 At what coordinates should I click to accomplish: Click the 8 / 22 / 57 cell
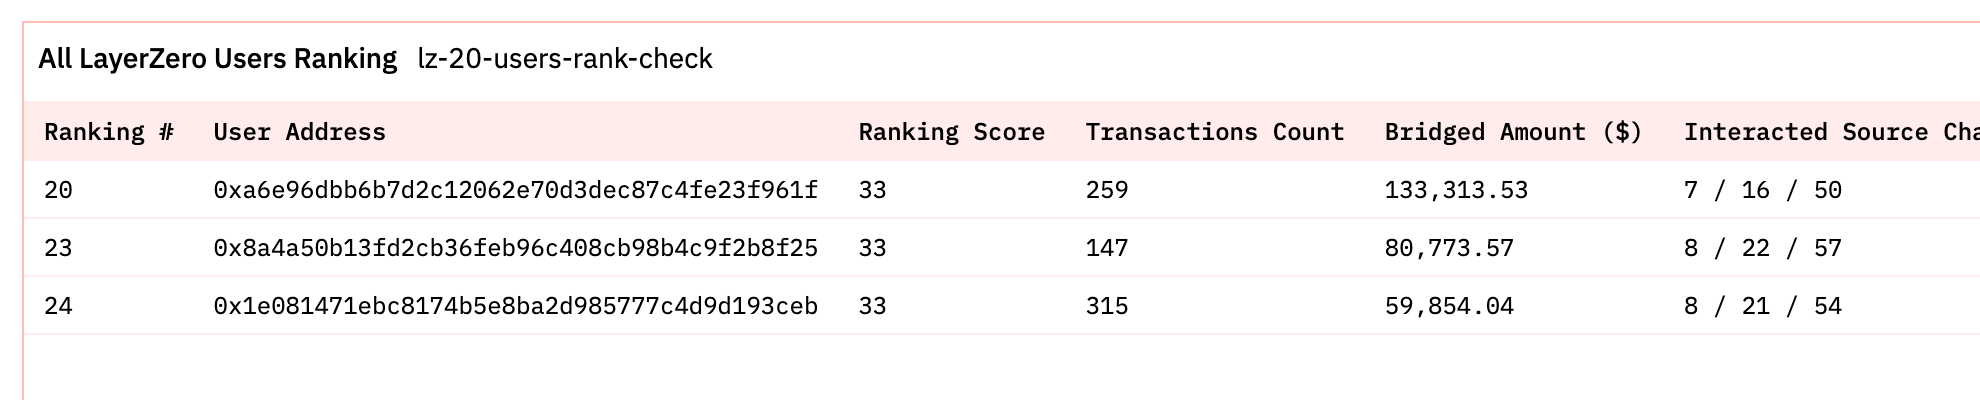[x=1762, y=248]
